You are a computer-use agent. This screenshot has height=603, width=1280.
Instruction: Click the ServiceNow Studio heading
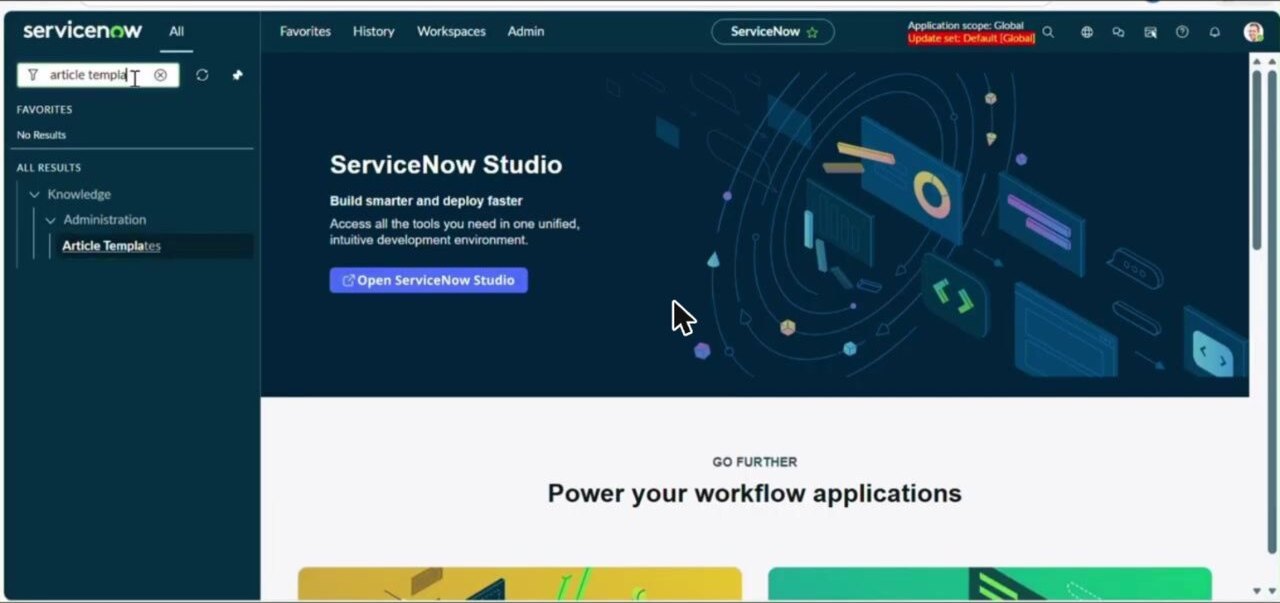(x=446, y=165)
